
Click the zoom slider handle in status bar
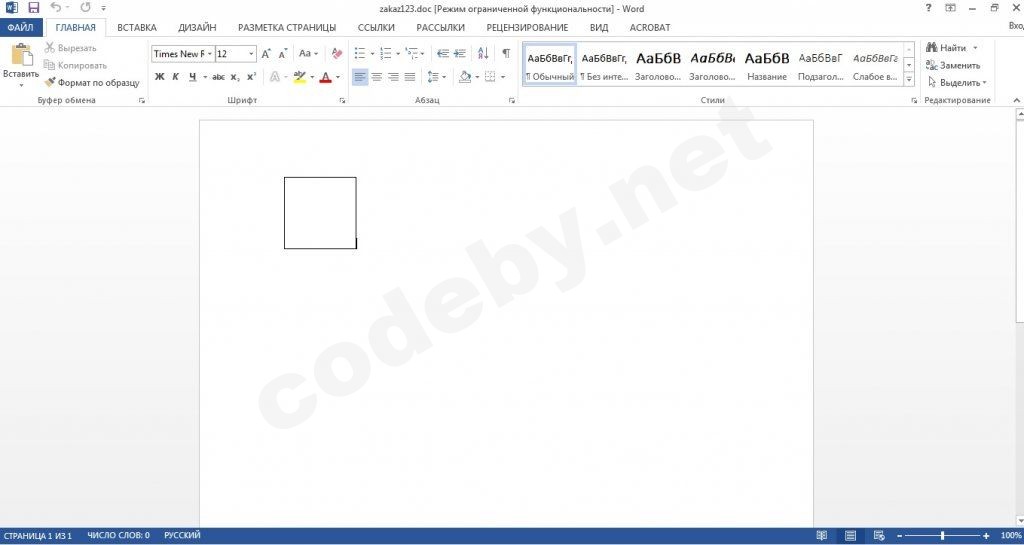pyautogui.click(x=942, y=536)
